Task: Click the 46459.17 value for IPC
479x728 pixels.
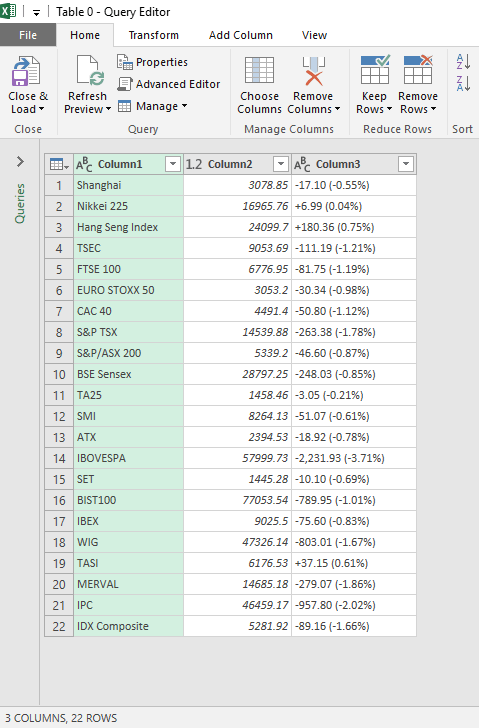Action: point(237,605)
